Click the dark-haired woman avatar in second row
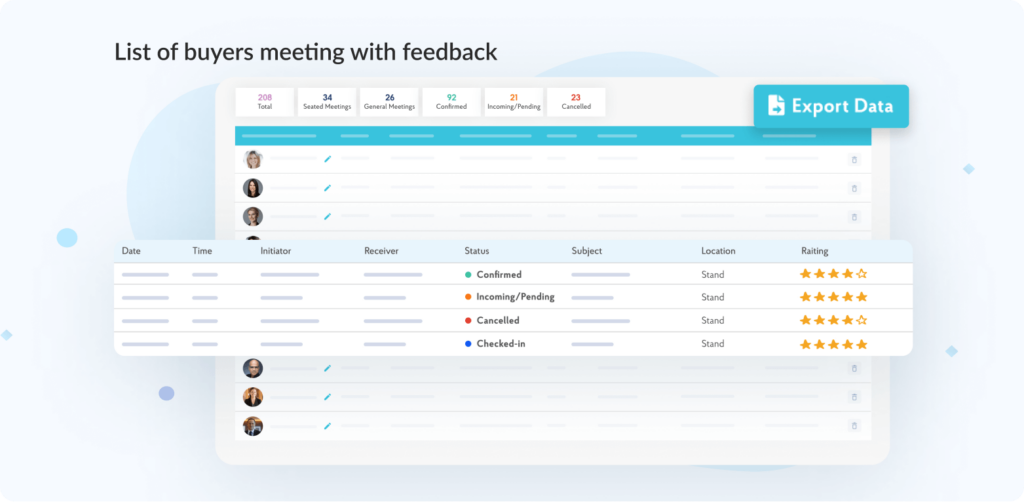The height and width of the screenshot is (502, 1024). coord(253,188)
